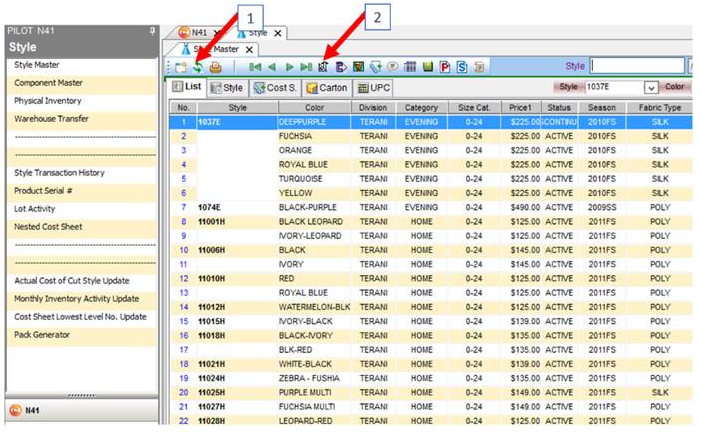Go to previous record arrow

(272, 67)
